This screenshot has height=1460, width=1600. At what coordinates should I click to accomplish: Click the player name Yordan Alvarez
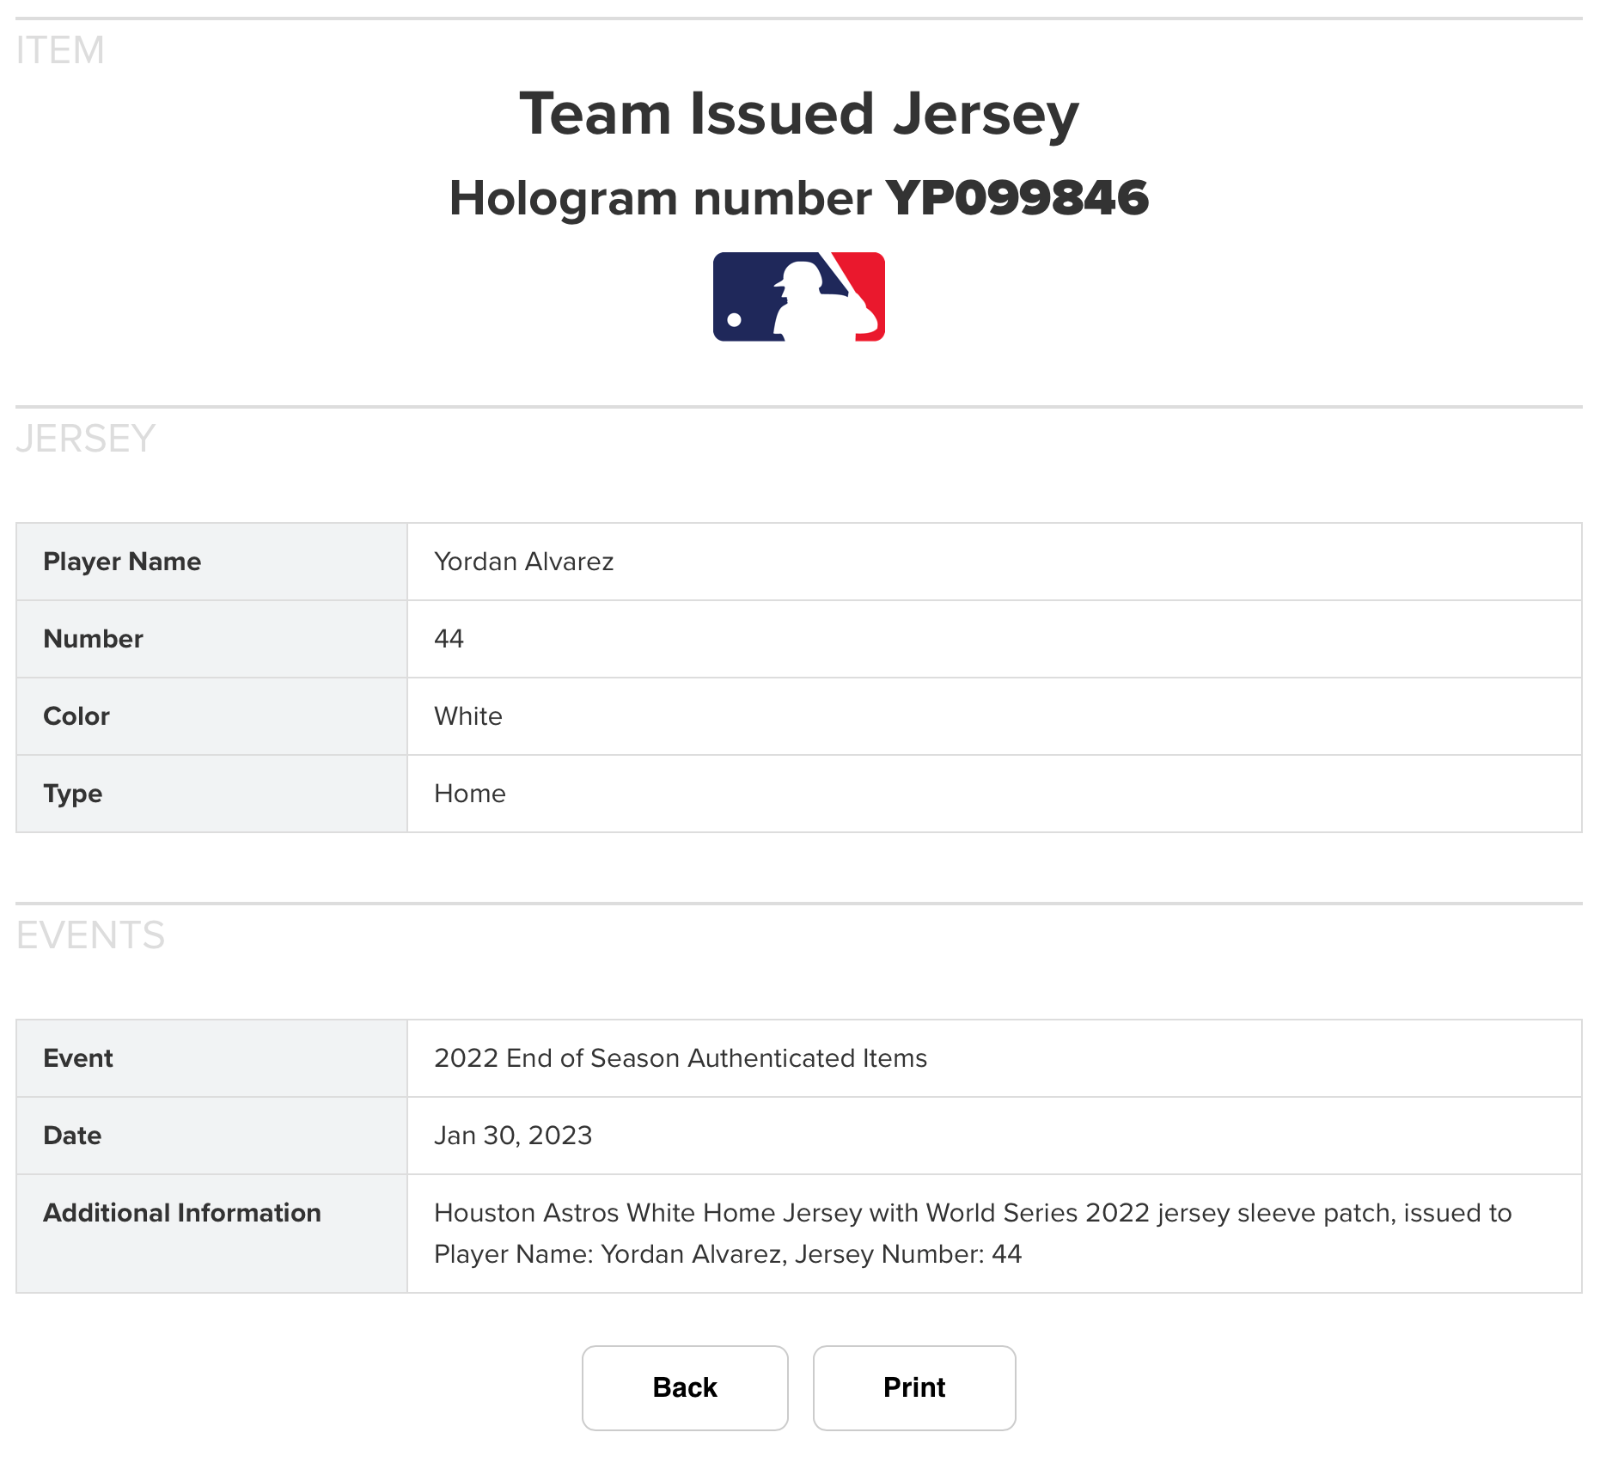524,561
